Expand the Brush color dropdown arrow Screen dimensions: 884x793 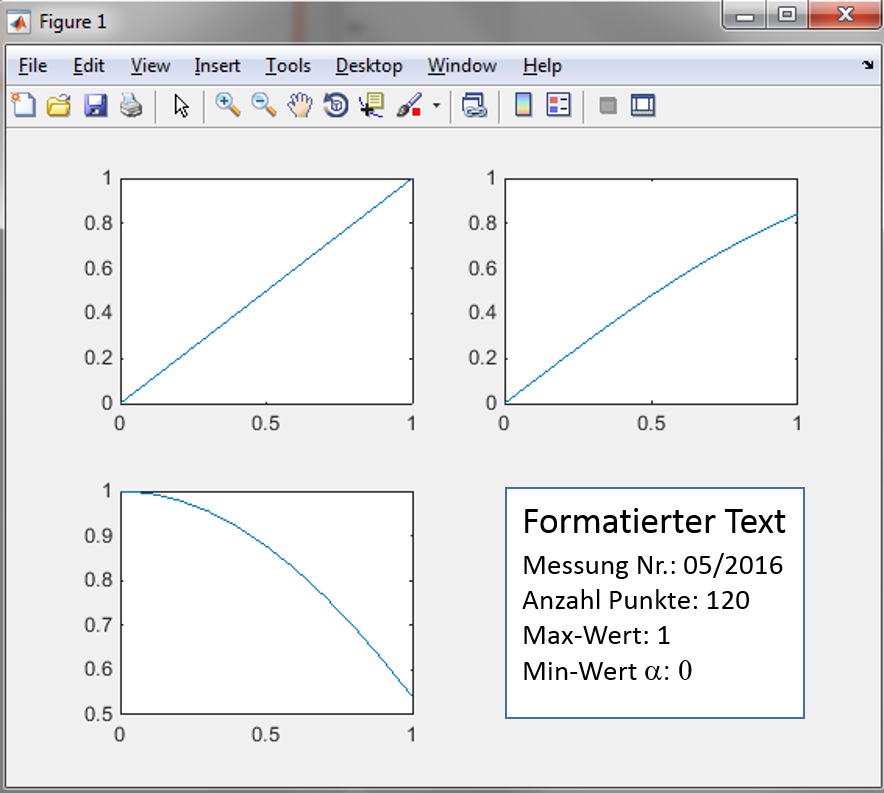[x=436, y=106]
